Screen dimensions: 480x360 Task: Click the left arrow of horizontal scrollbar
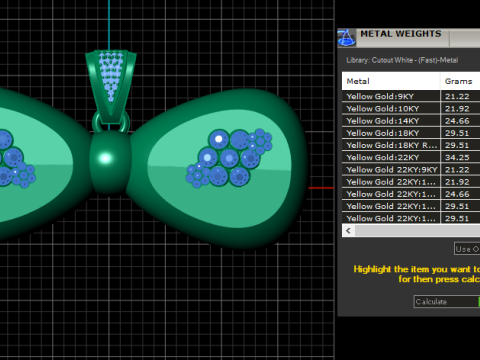click(349, 230)
